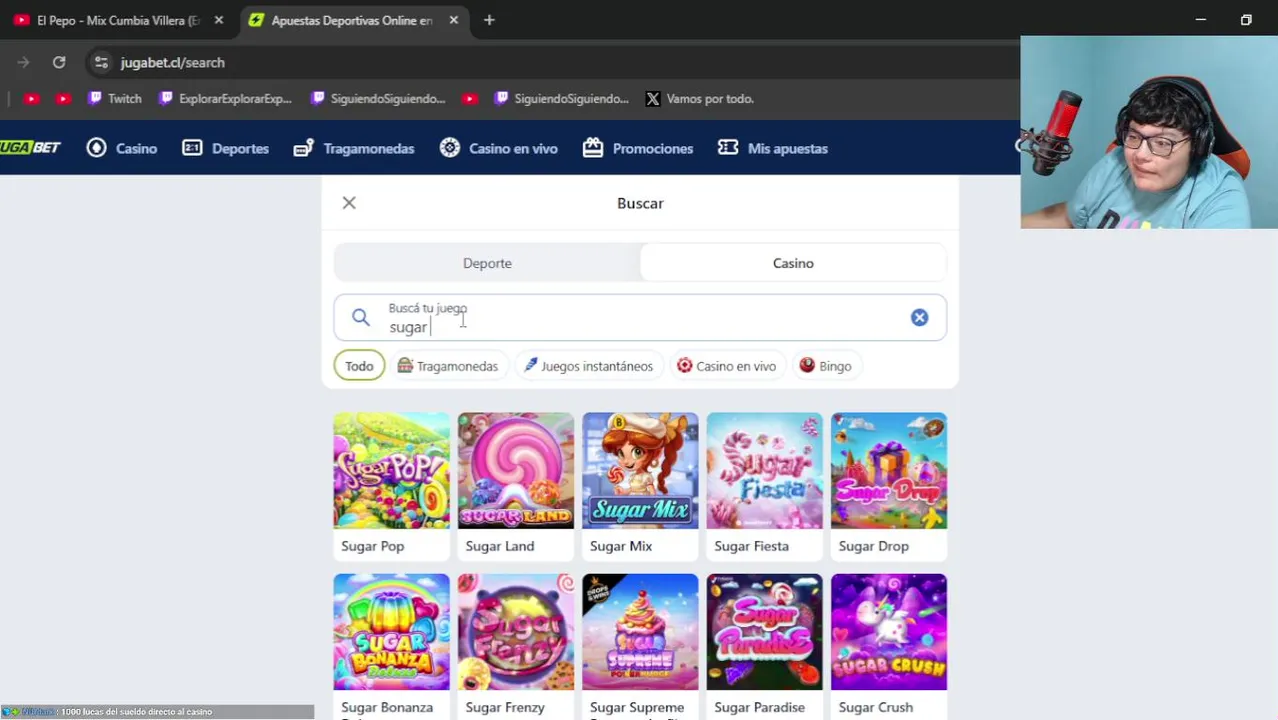Open the ExplorarExplorarExp bookmark

[x=225, y=99]
